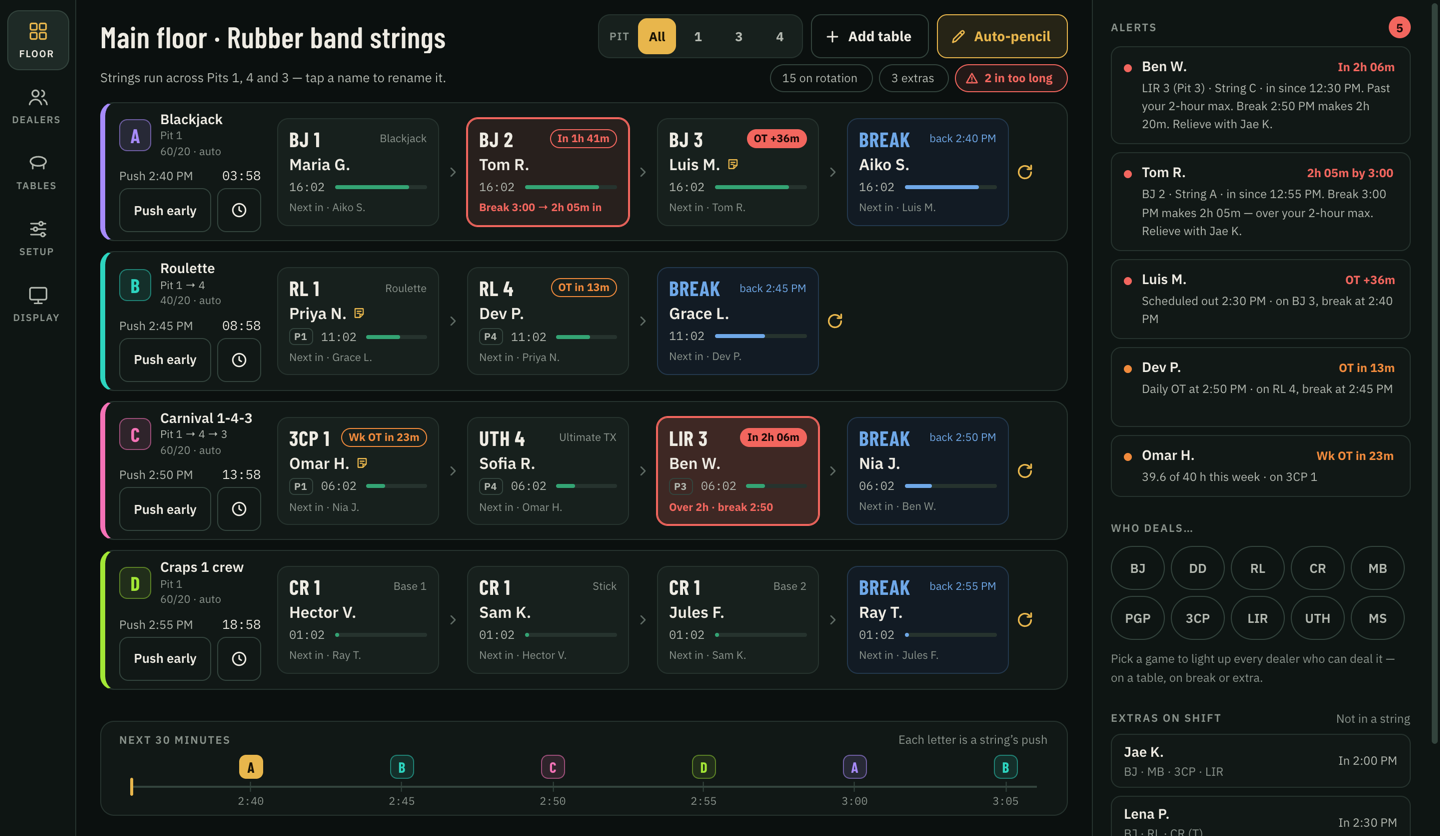Click Push early for the Roulette string

(165, 360)
